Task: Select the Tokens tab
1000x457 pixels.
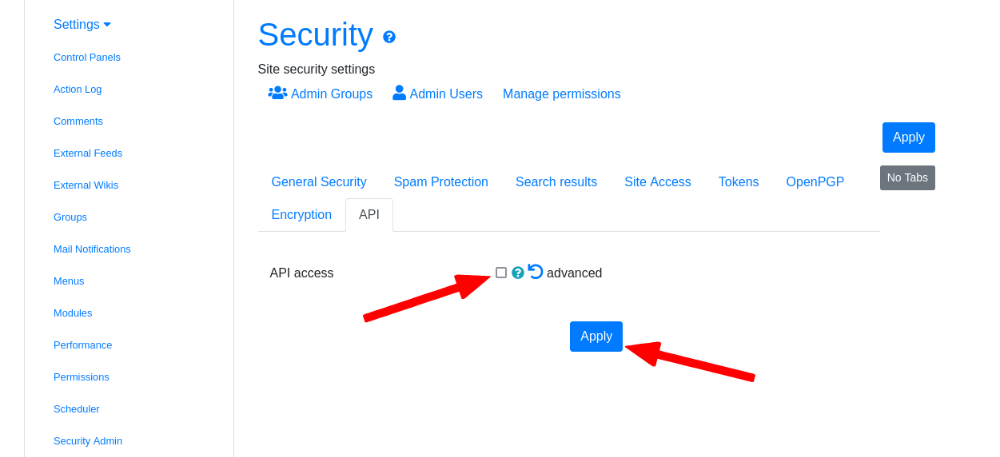Action: [x=739, y=182]
